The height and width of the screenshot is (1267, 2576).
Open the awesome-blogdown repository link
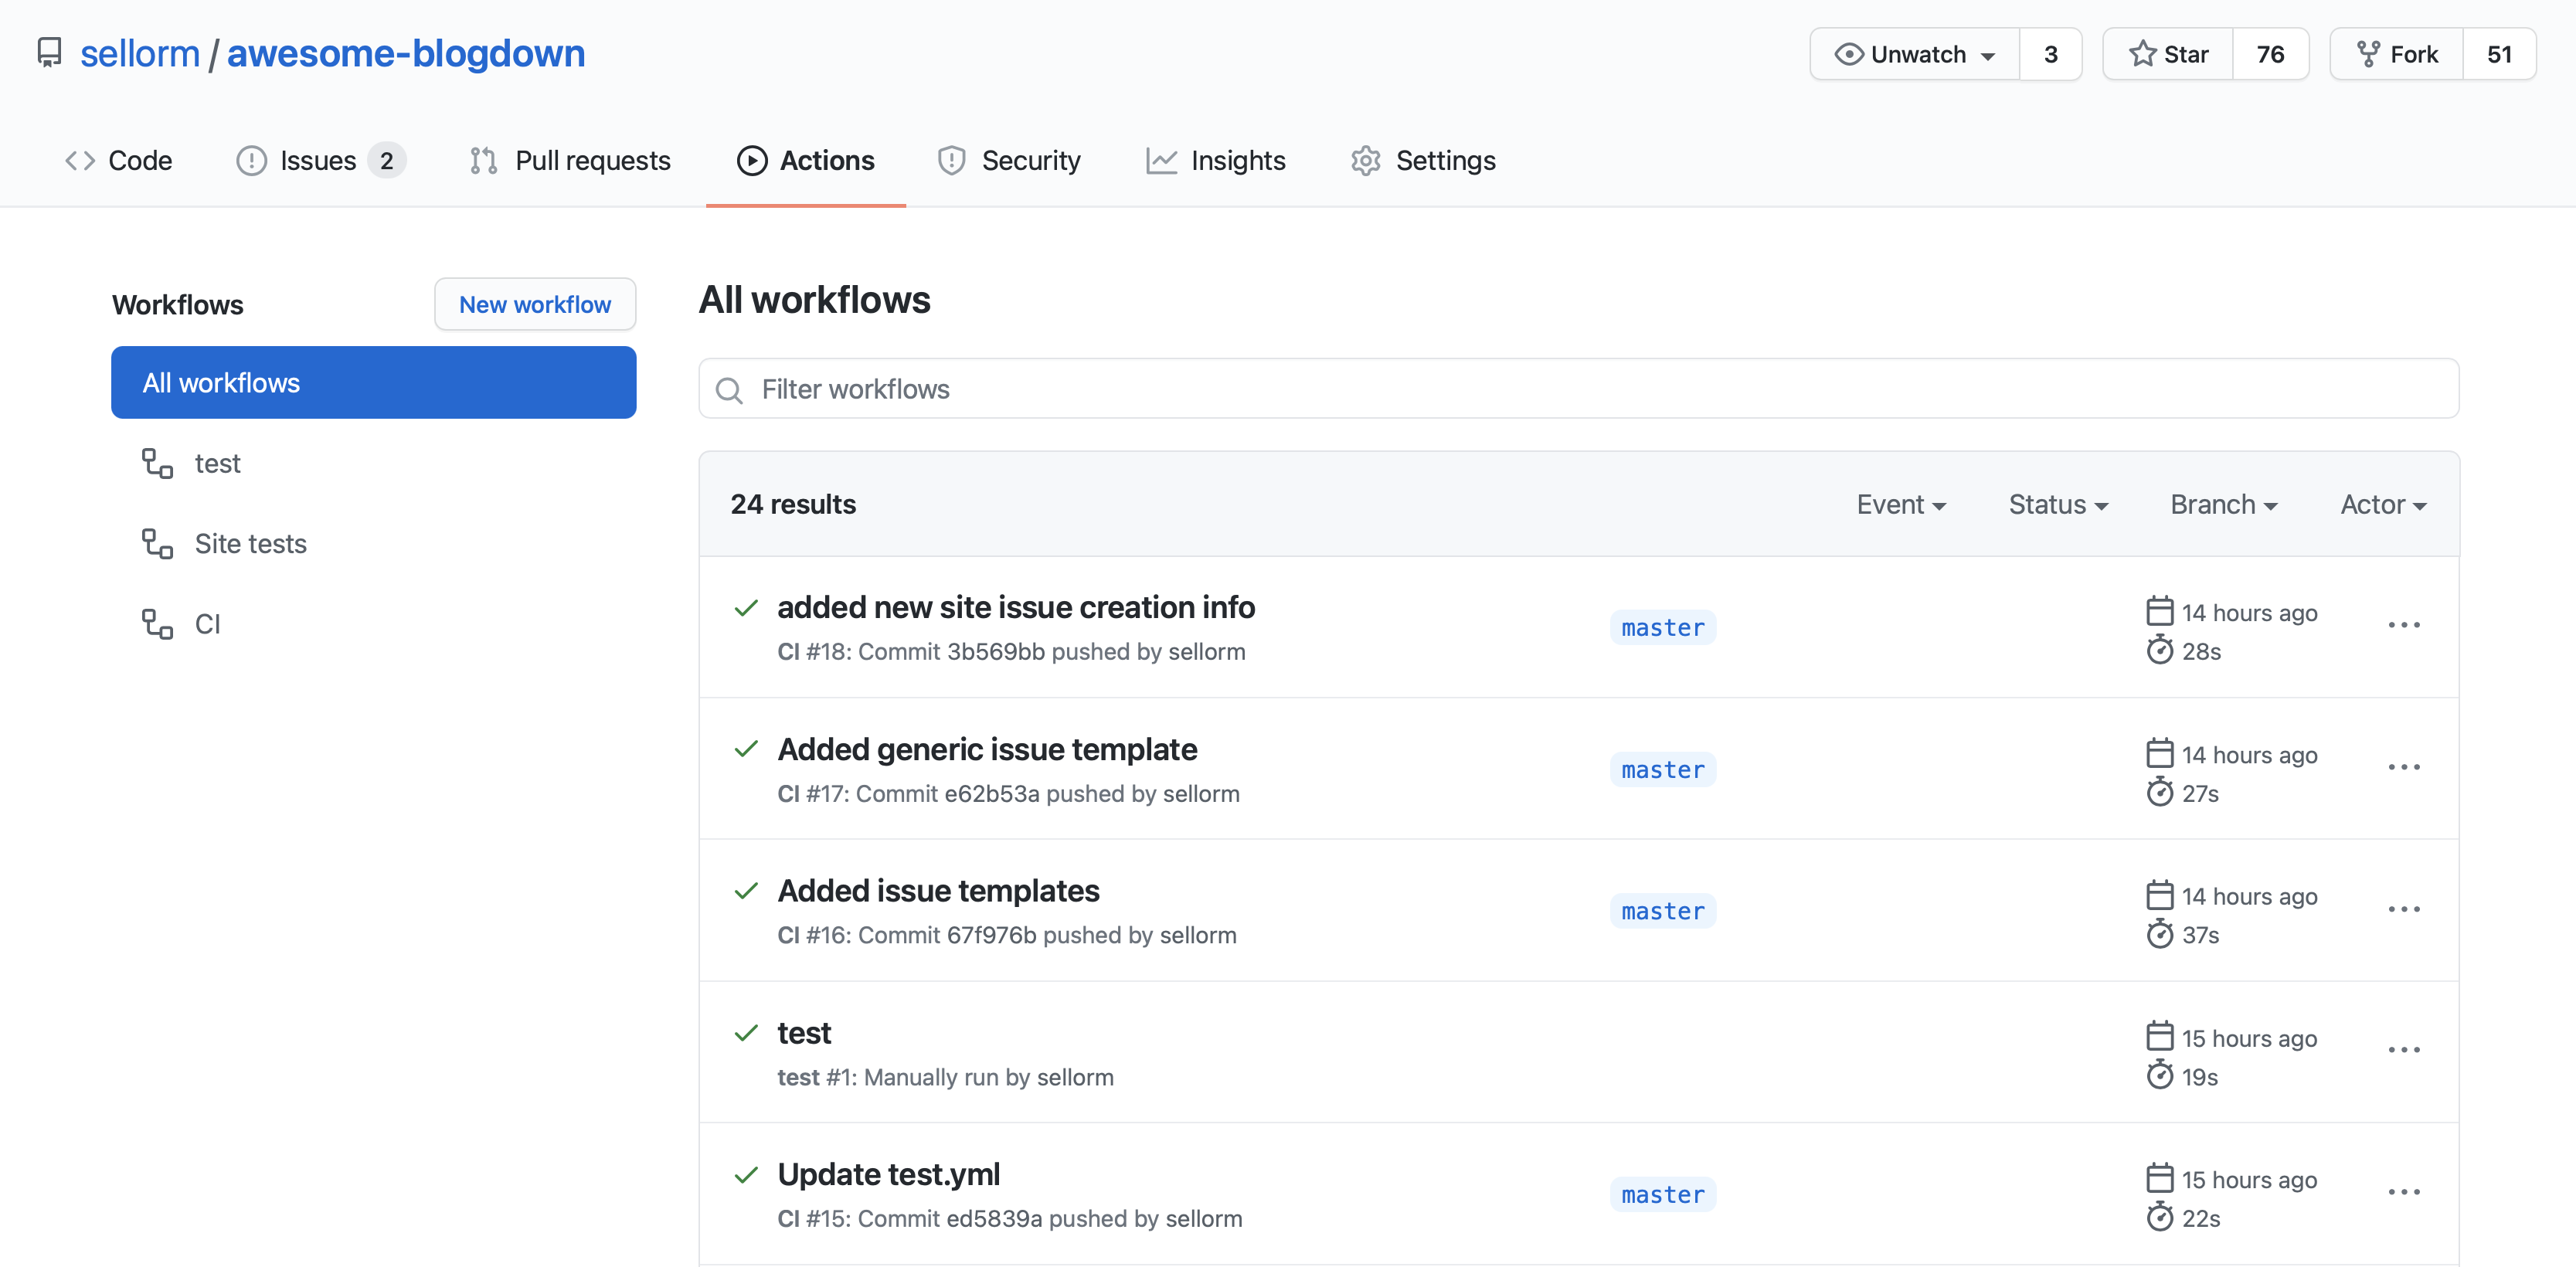tap(406, 53)
